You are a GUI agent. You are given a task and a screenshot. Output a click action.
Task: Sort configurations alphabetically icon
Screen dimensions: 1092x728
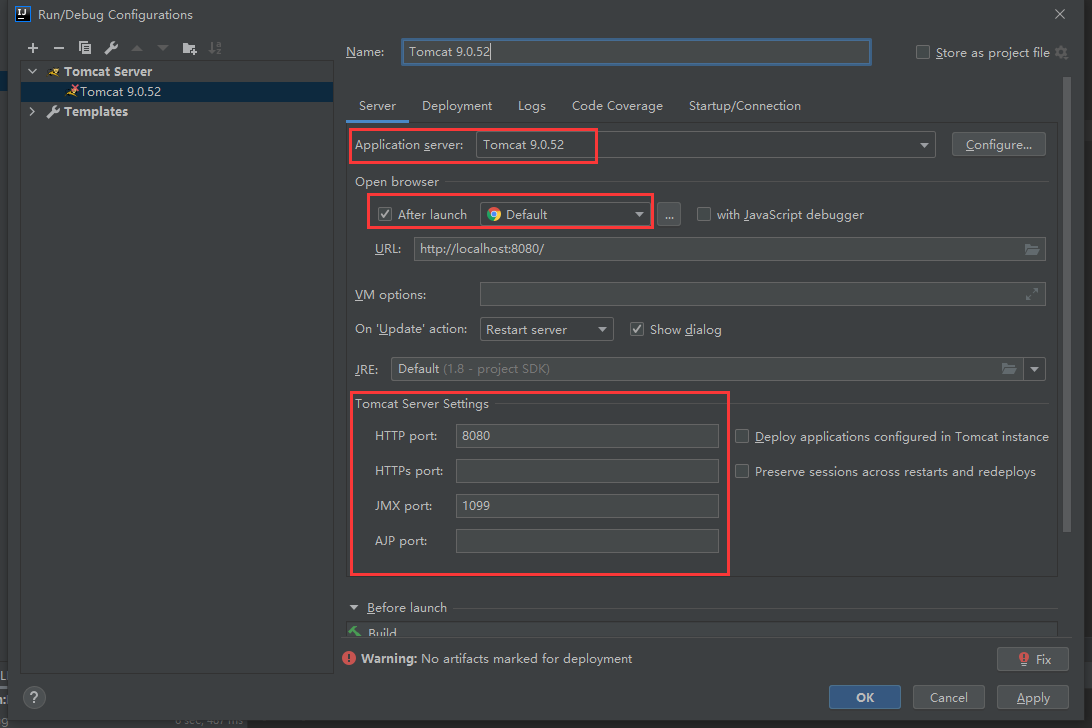pyautogui.click(x=215, y=48)
